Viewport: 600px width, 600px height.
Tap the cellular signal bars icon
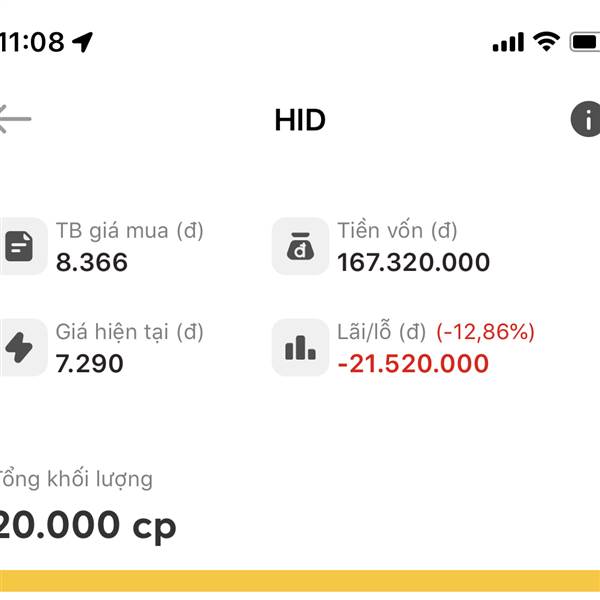[508, 42]
